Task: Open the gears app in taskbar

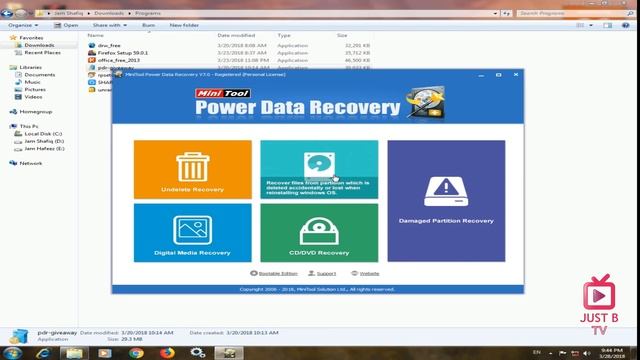Action: click(198, 353)
